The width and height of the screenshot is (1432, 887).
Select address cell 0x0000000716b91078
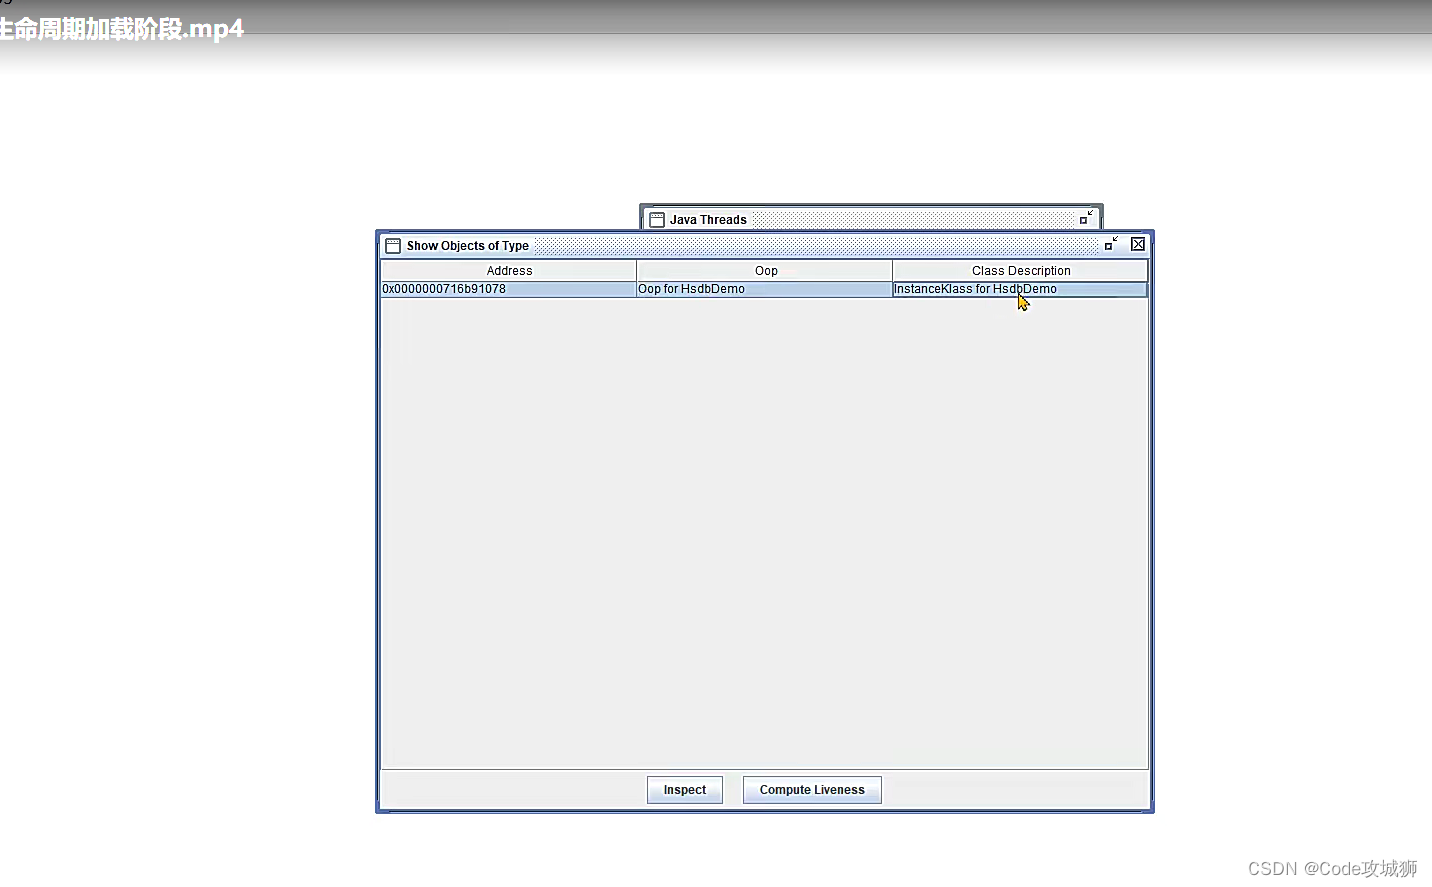tap(508, 289)
